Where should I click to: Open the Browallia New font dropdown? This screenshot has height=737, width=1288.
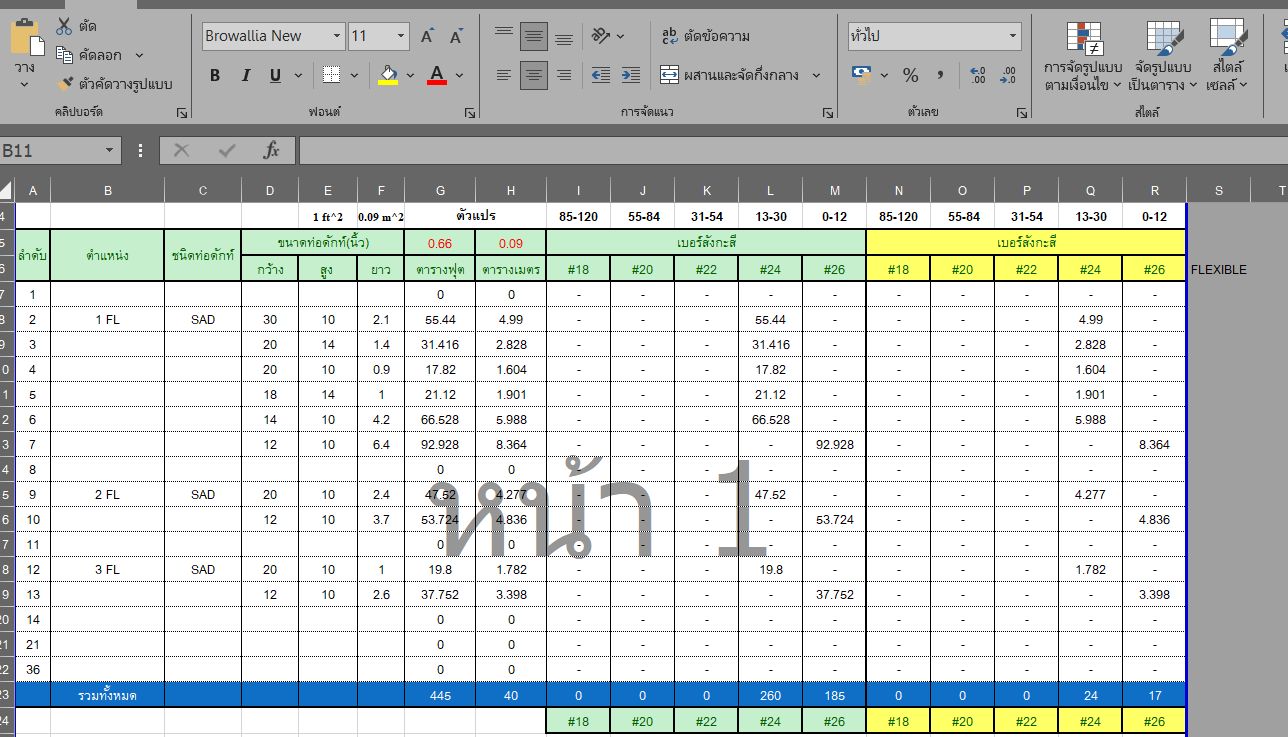pos(336,37)
